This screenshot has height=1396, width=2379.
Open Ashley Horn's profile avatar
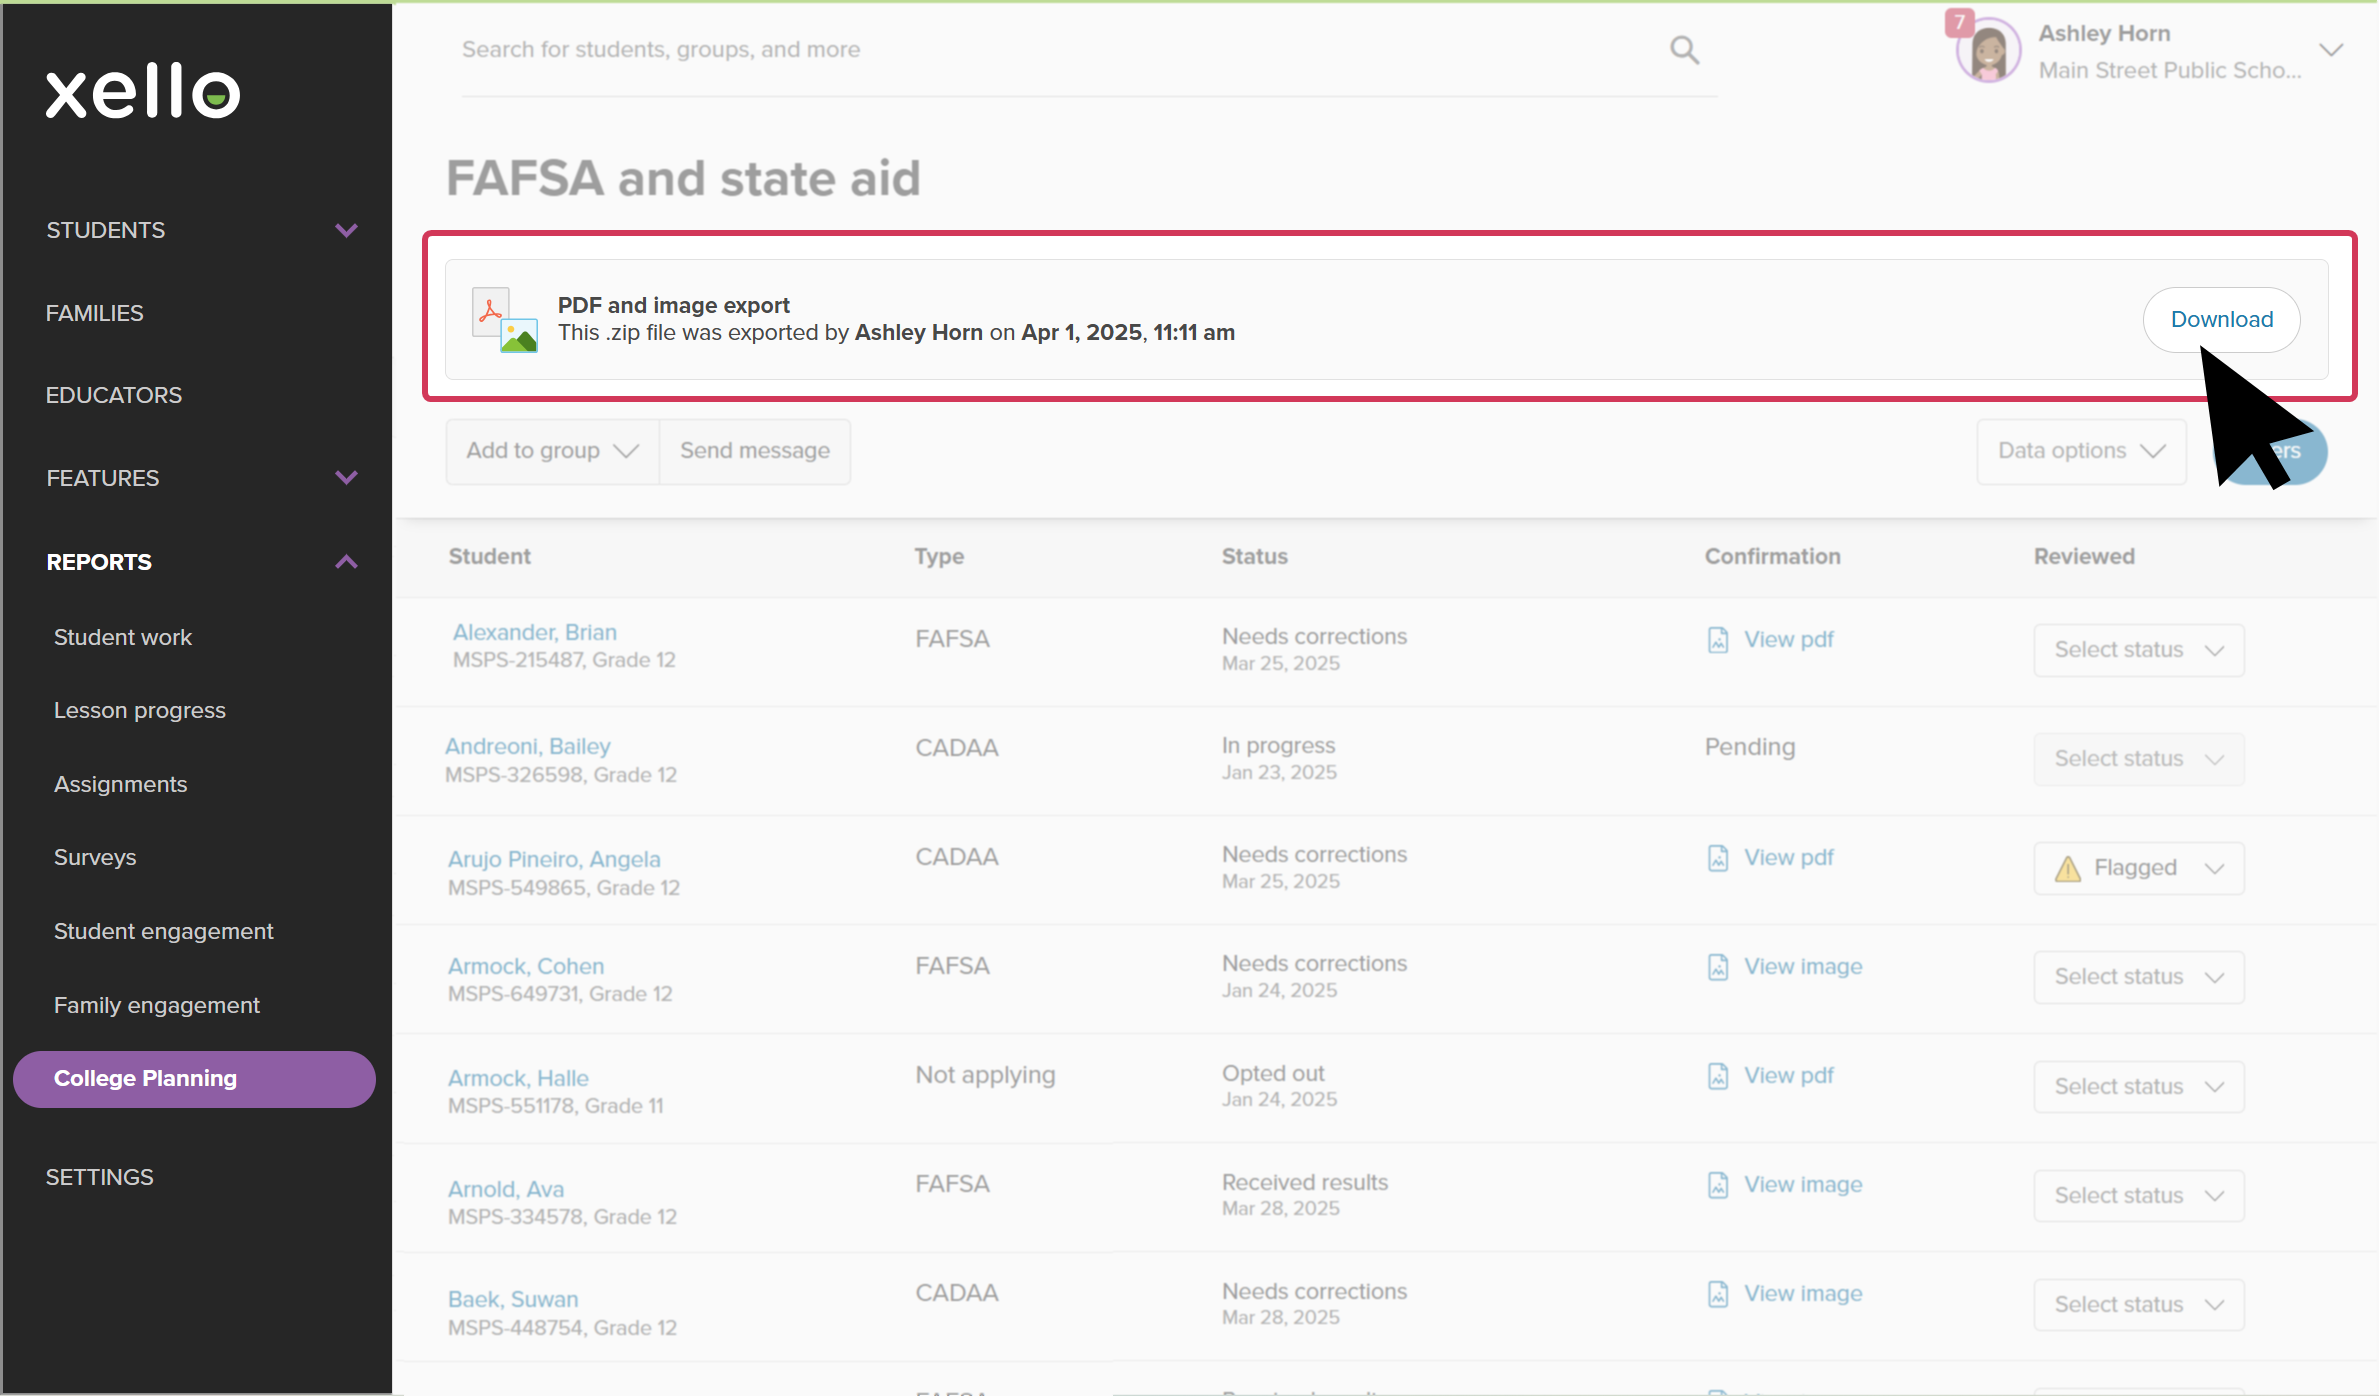1988,52
